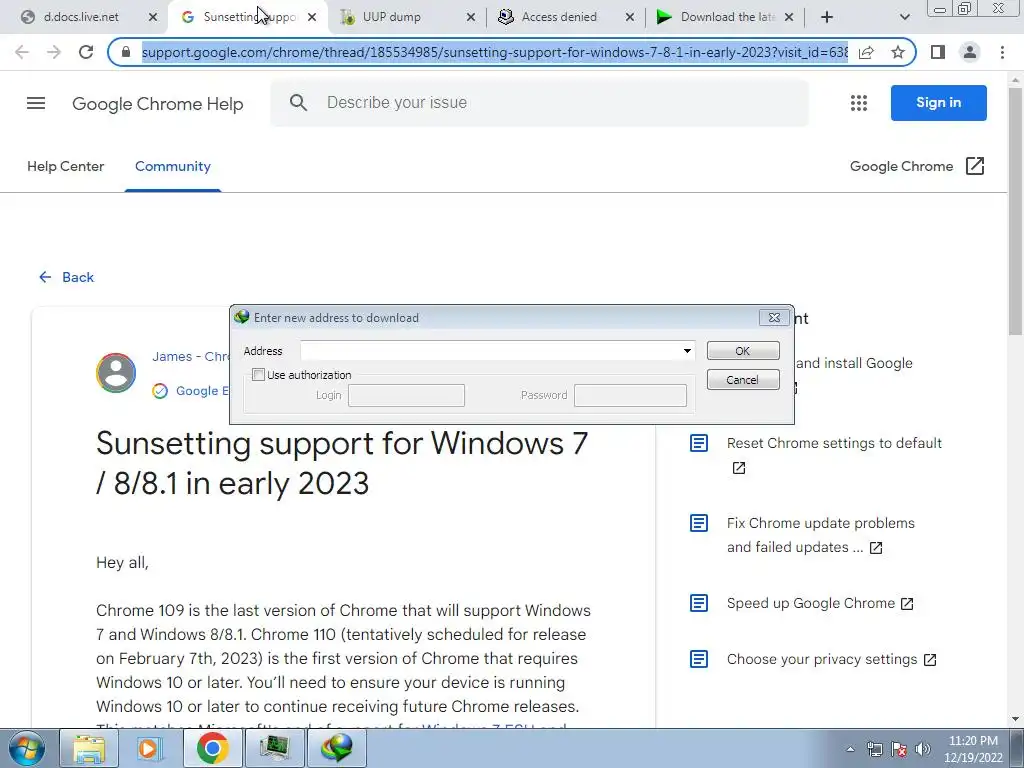
Task: Launch Windows Media Player from the taskbar
Action: click(150, 748)
